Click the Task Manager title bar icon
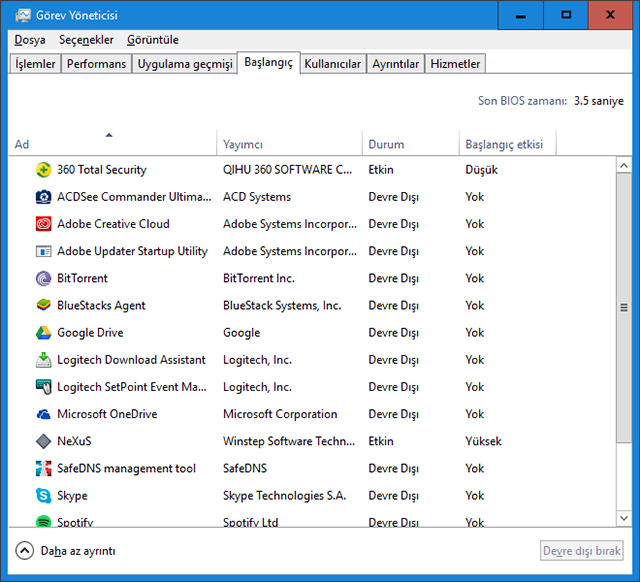640x582 pixels. coord(23,16)
